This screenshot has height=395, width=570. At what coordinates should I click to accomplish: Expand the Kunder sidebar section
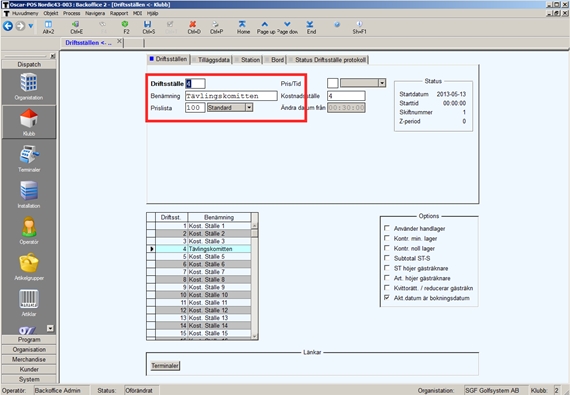point(29,369)
